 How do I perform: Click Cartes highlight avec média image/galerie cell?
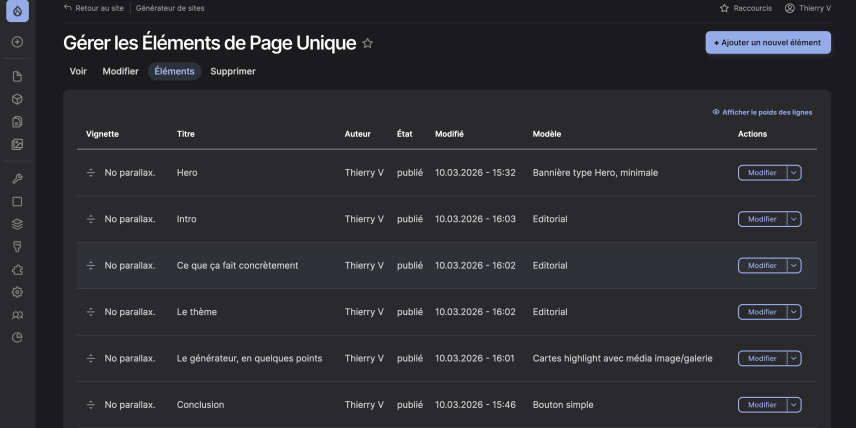tap(623, 359)
